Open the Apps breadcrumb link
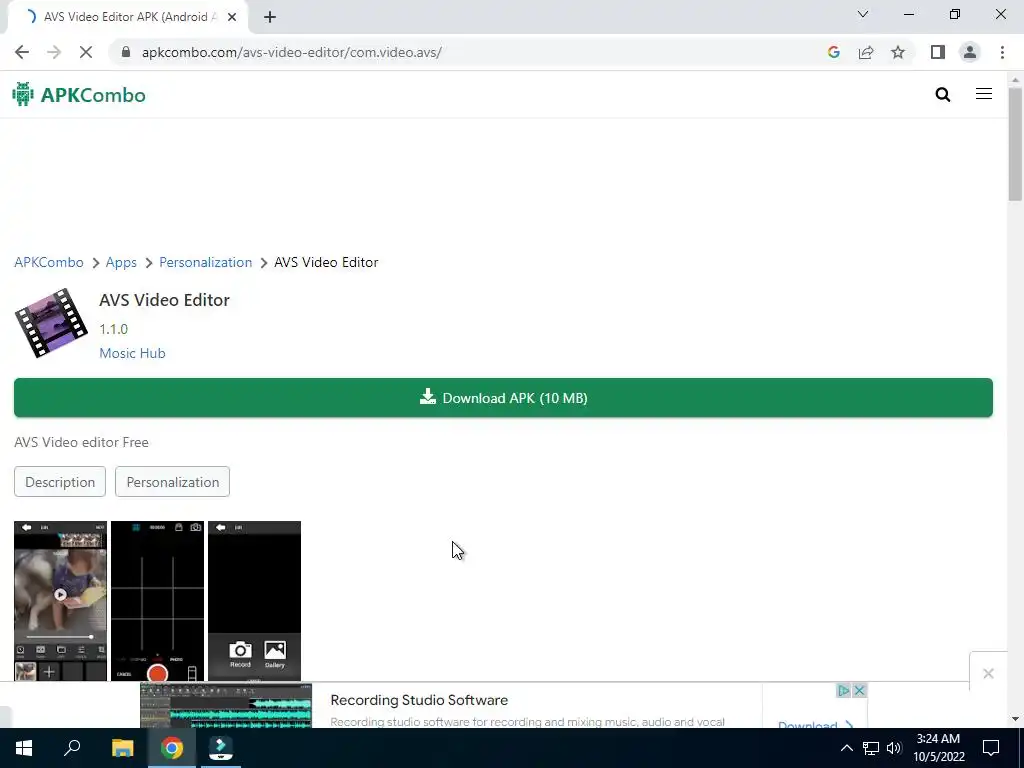 121,262
